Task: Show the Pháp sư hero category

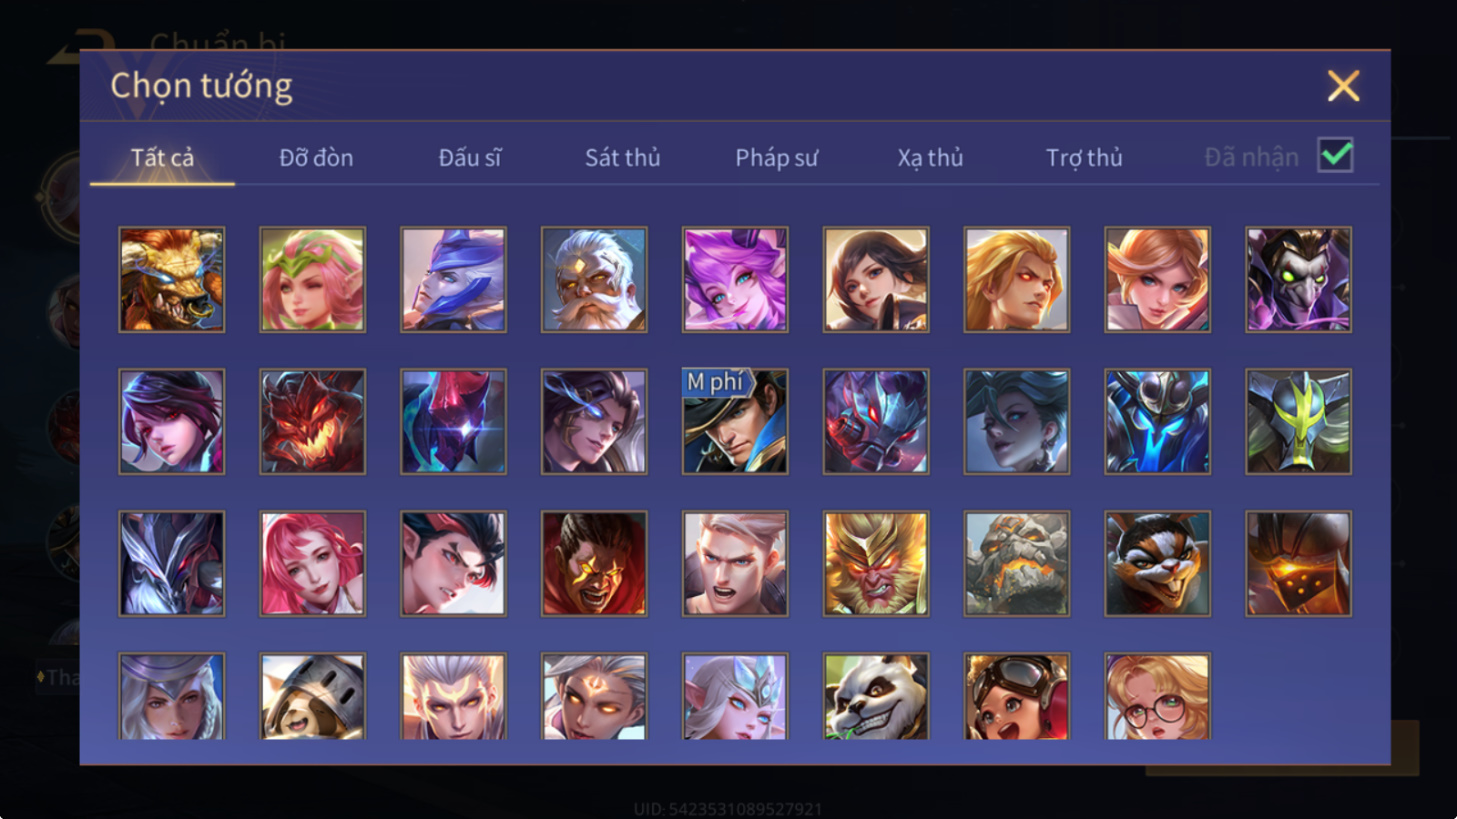Action: 776,157
